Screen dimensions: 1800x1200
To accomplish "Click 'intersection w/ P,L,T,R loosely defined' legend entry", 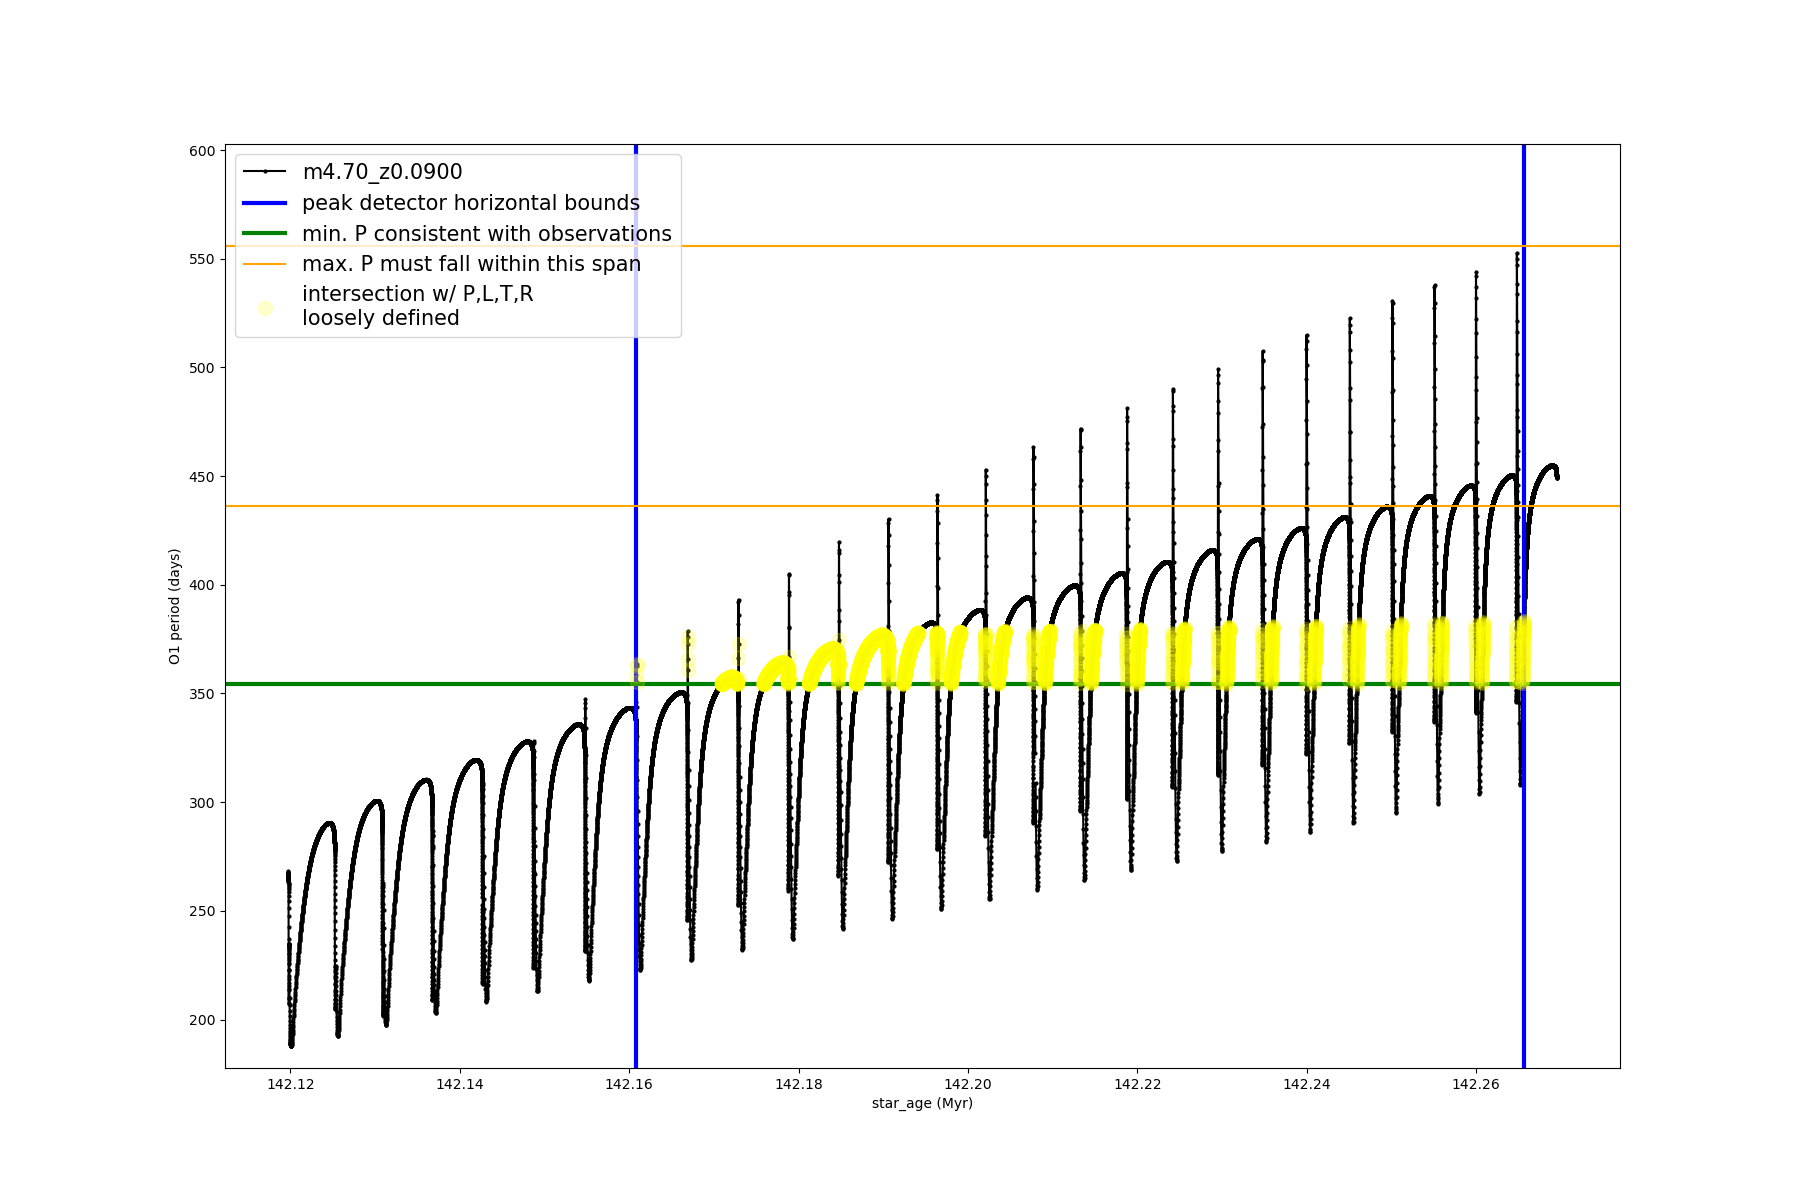I will click(x=417, y=306).
